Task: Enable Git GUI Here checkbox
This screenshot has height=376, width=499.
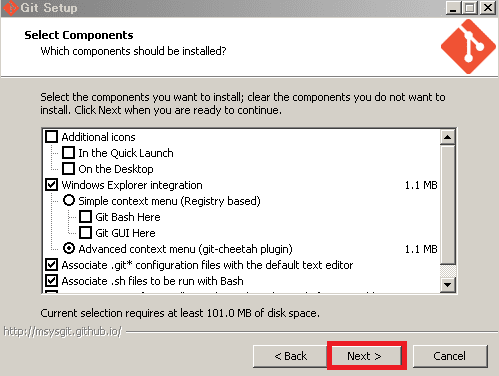Action: pyautogui.click(x=85, y=233)
